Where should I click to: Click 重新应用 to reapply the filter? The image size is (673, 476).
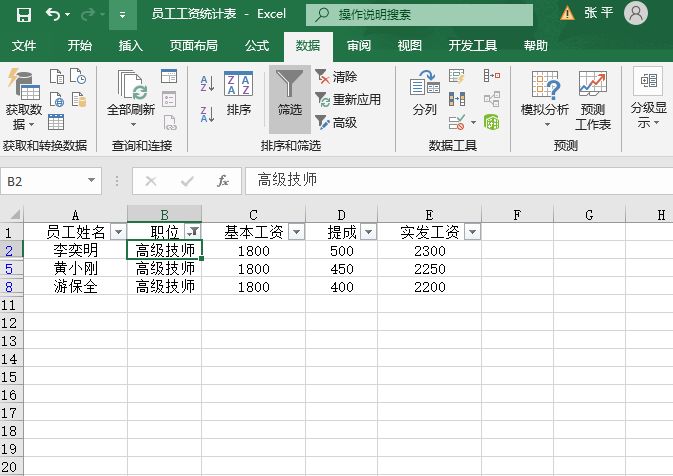click(348, 100)
